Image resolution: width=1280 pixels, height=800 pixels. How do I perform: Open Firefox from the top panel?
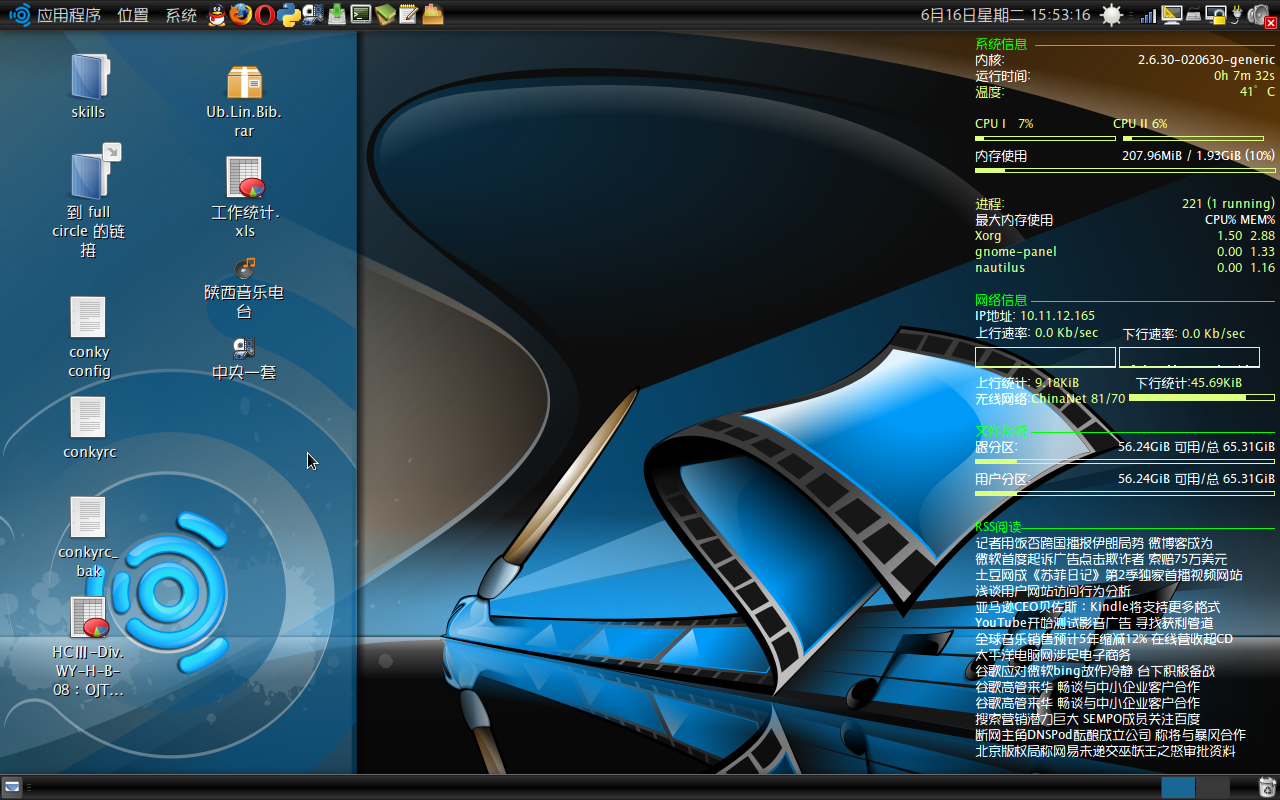(240, 15)
